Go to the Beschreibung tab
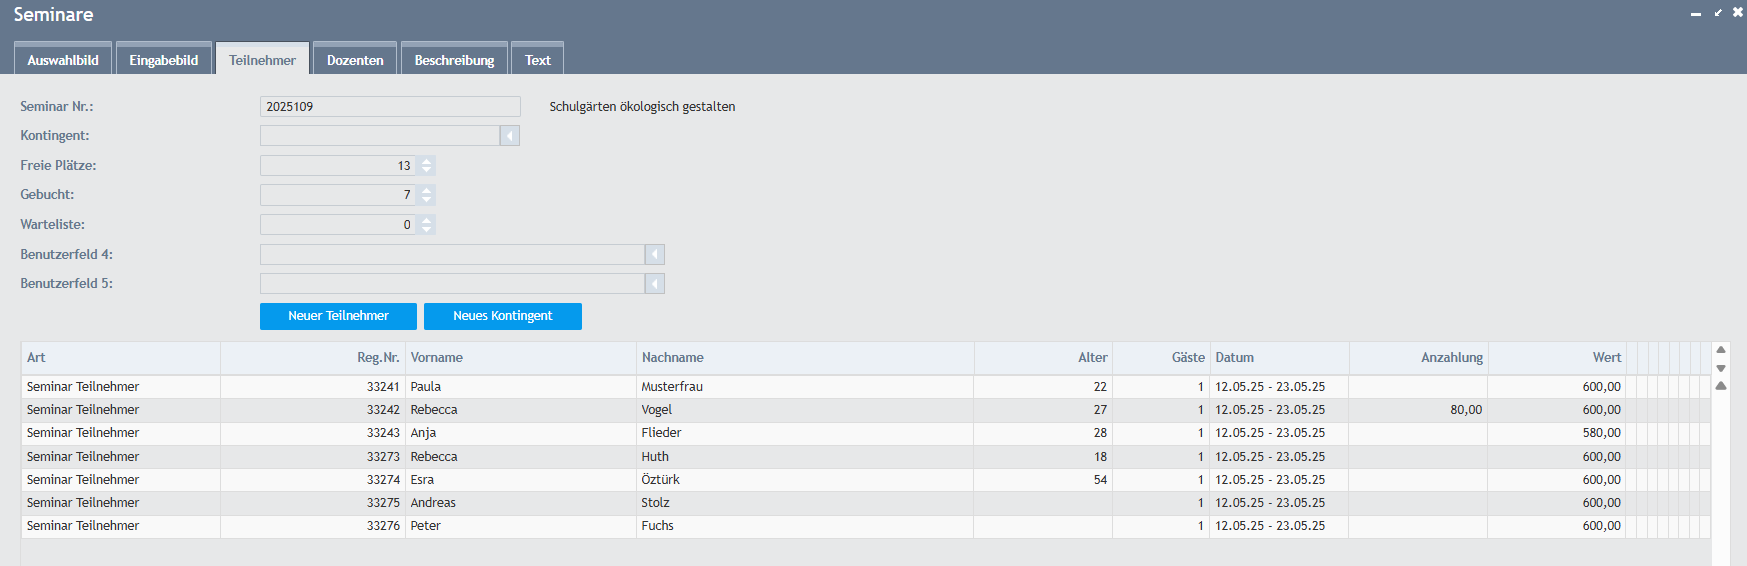The width and height of the screenshot is (1747, 566). coord(454,60)
